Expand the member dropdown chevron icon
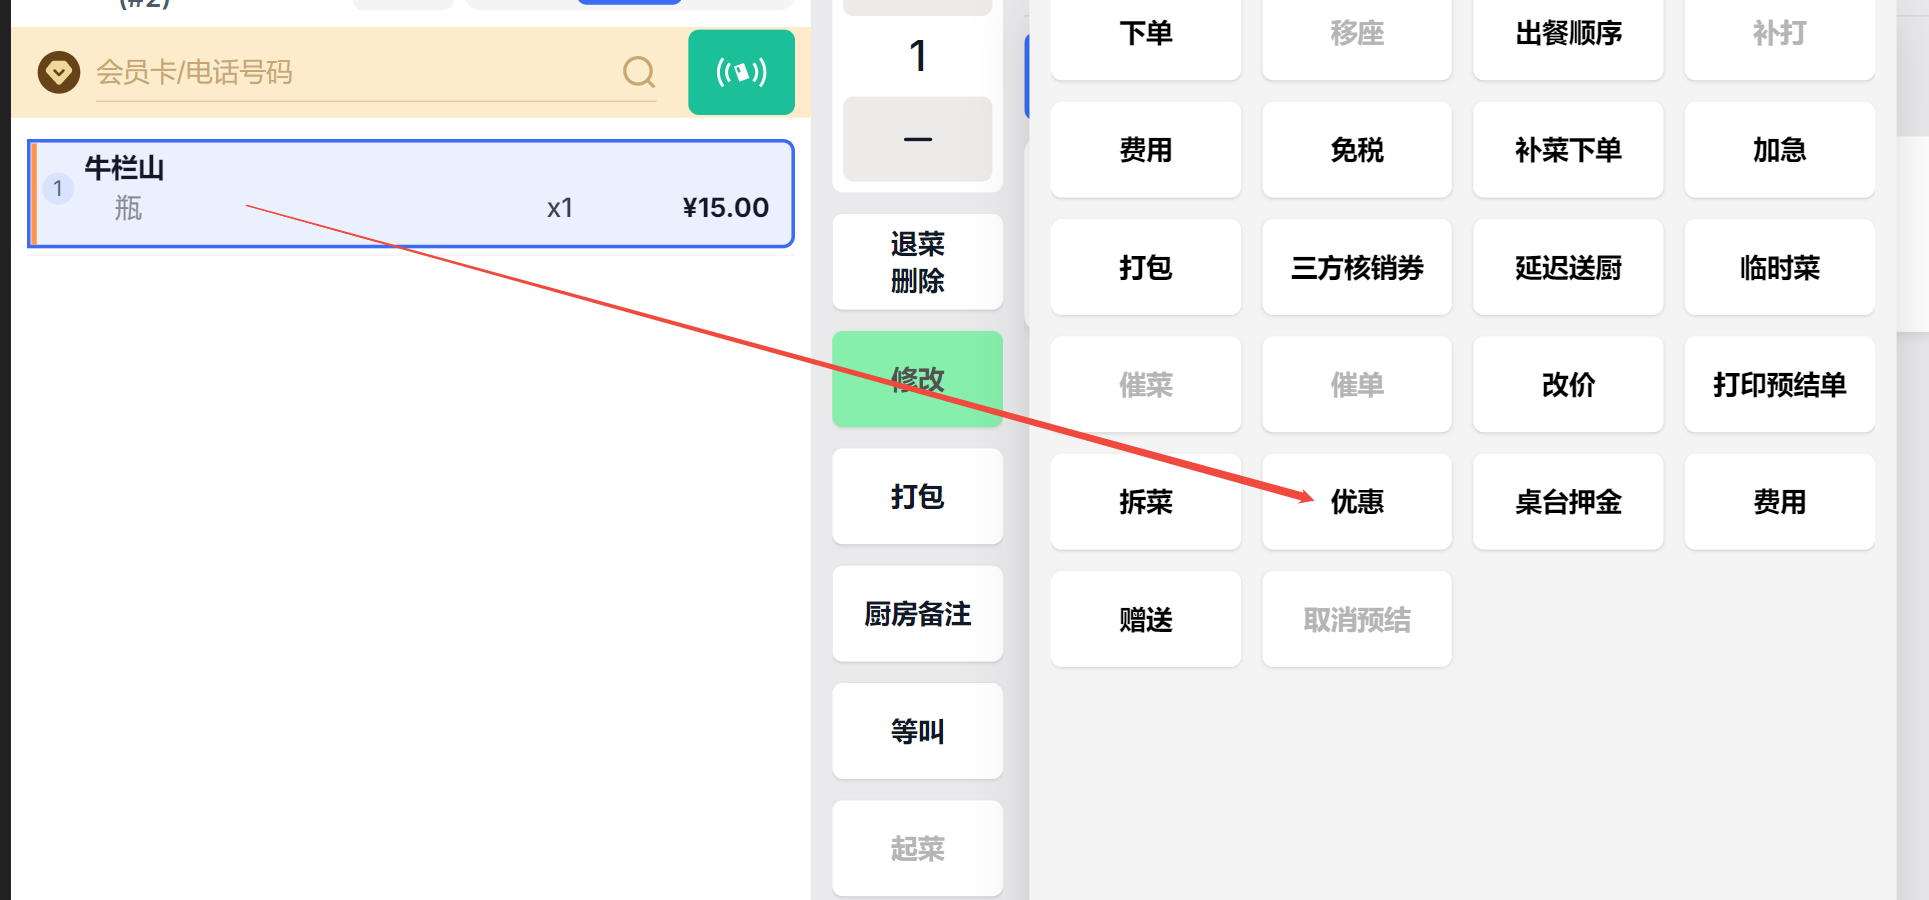 (59, 72)
